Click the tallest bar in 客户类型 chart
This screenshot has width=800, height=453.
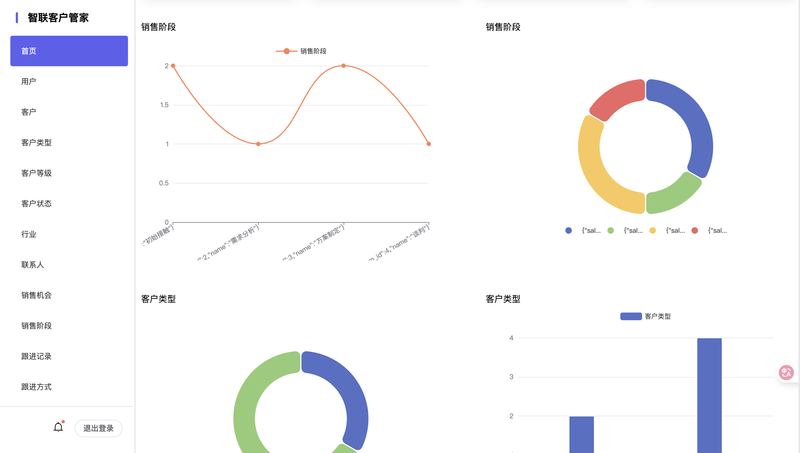[709, 395]
